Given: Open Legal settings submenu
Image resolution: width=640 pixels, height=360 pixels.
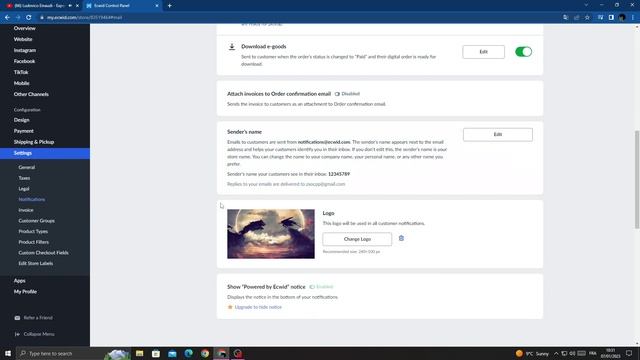Looking at the screenshot, I should point(24,189).
